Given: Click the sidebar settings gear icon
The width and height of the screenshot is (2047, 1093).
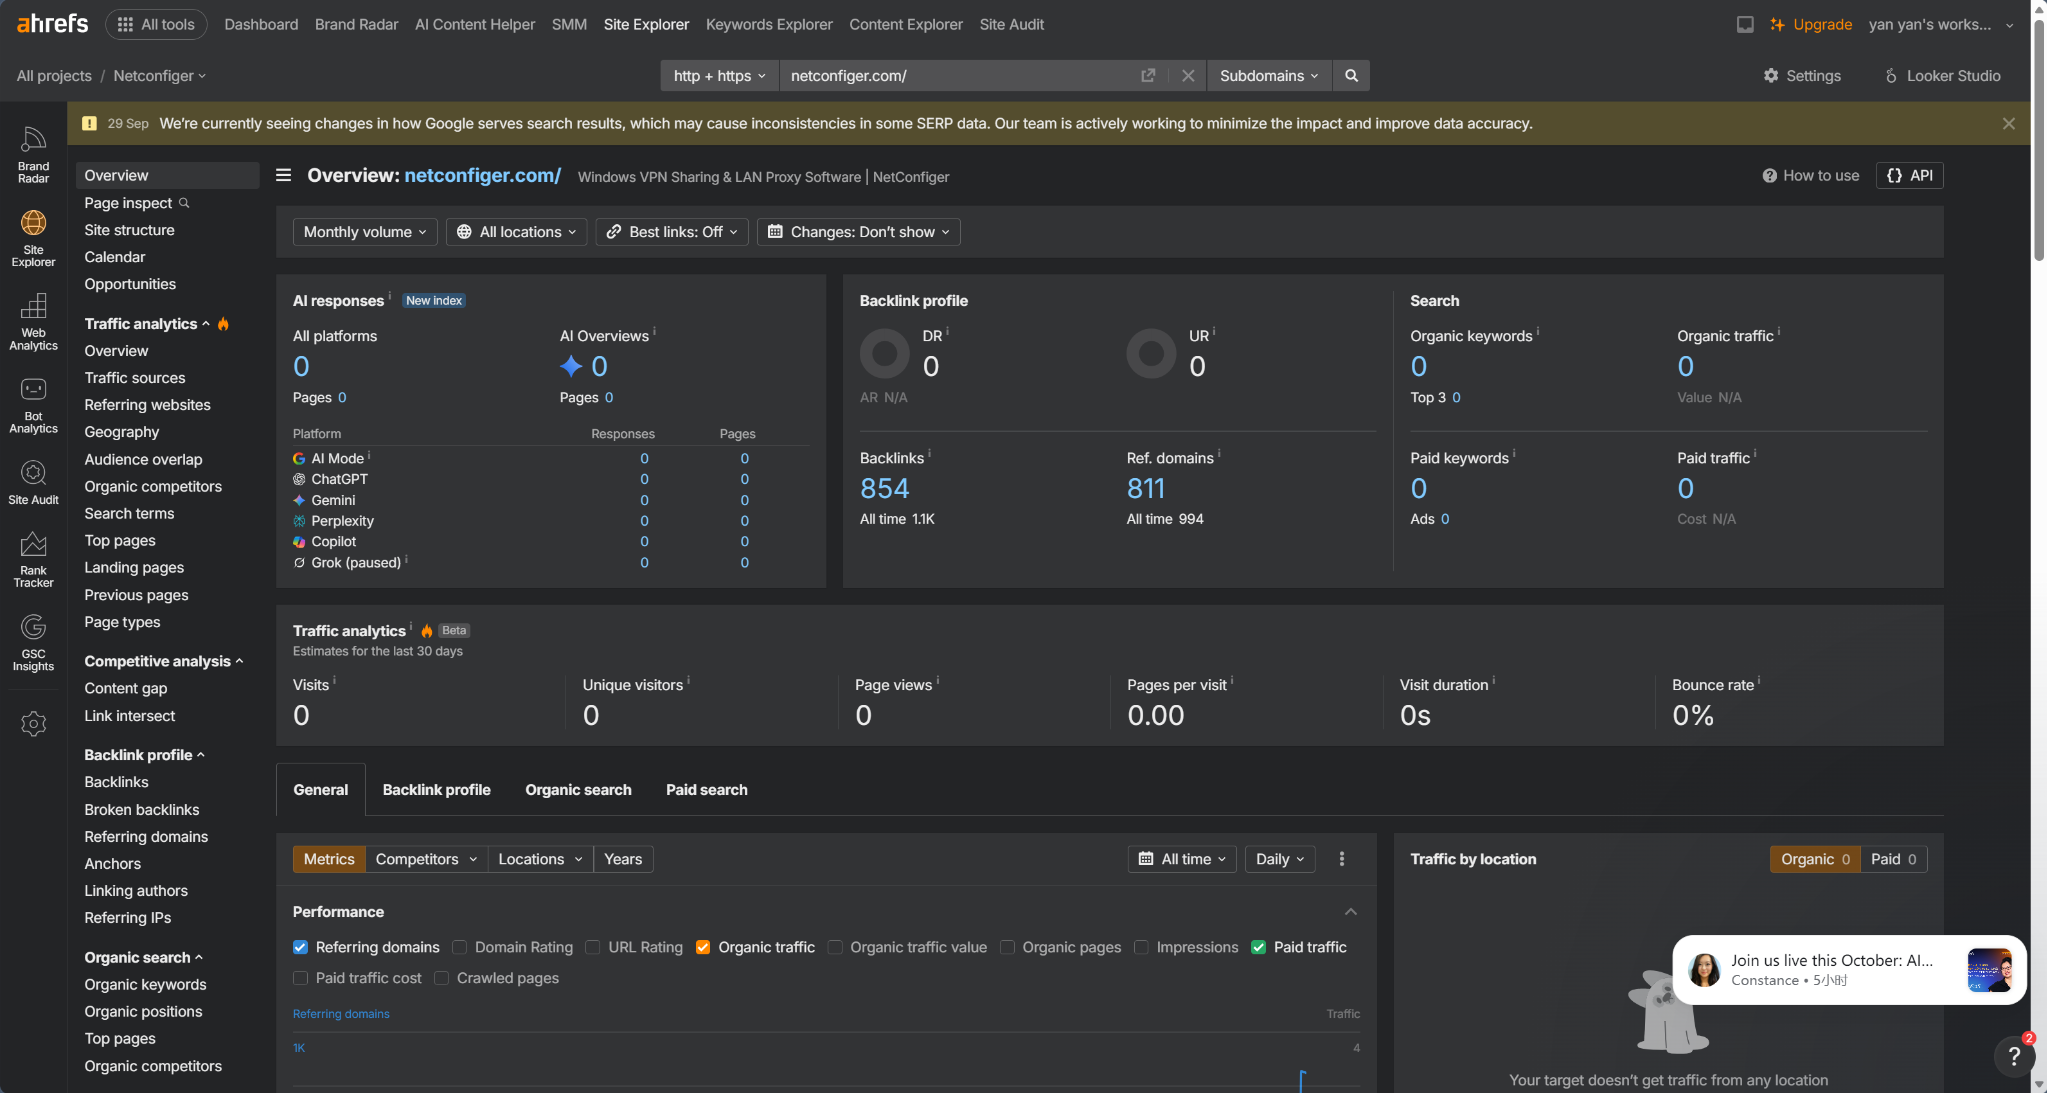Looking at the screenshot, I should pos(33,723).
